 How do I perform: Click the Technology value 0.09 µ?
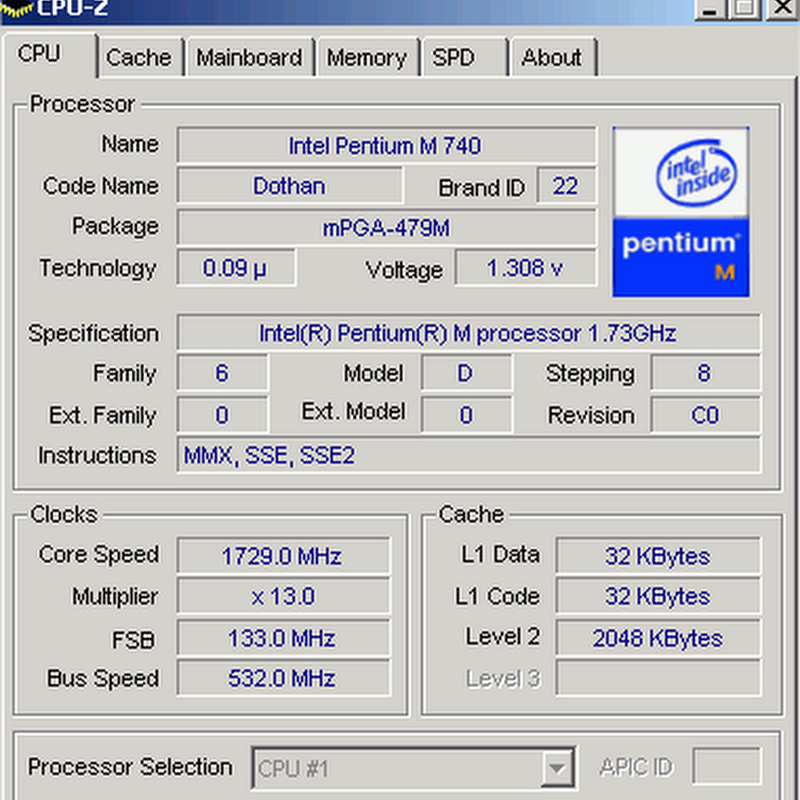click(236, 268)
